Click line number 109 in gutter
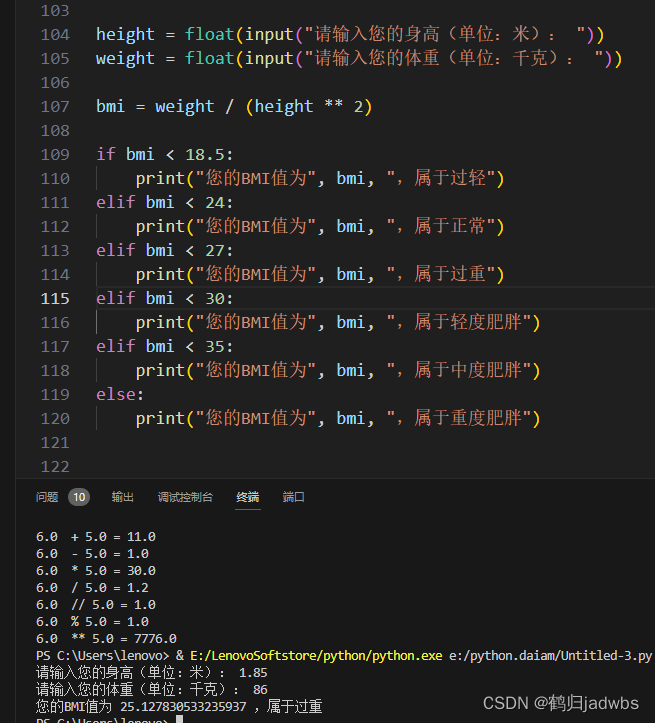The image size is (655, 723). (55, 154)
